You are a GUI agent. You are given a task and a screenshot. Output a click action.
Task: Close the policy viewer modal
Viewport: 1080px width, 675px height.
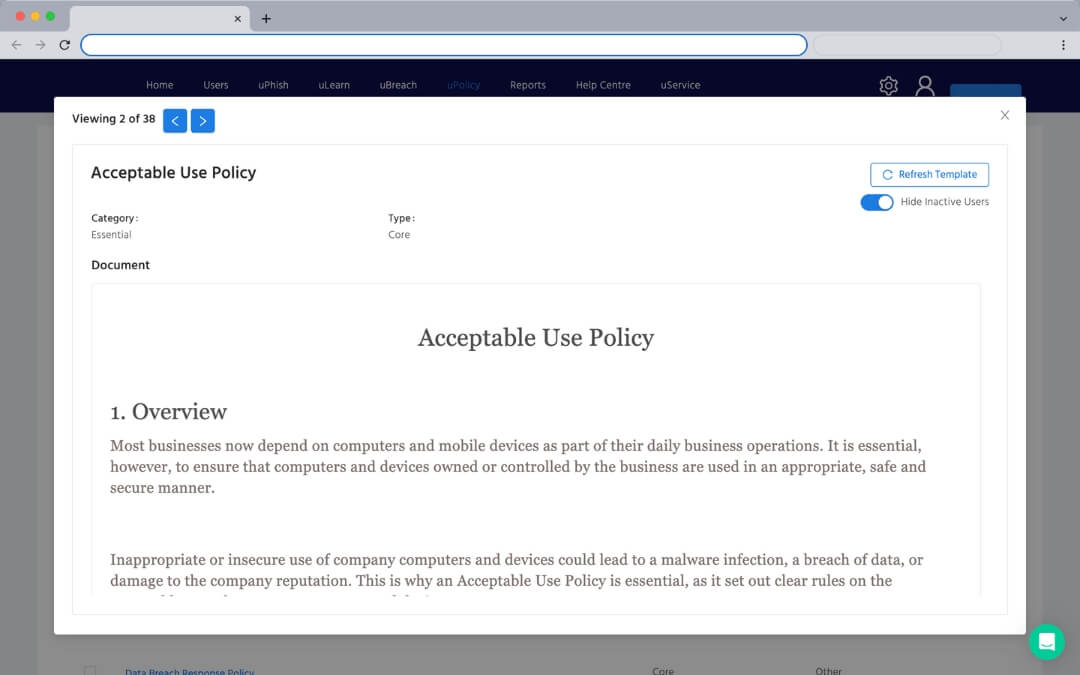(1005, 115)
